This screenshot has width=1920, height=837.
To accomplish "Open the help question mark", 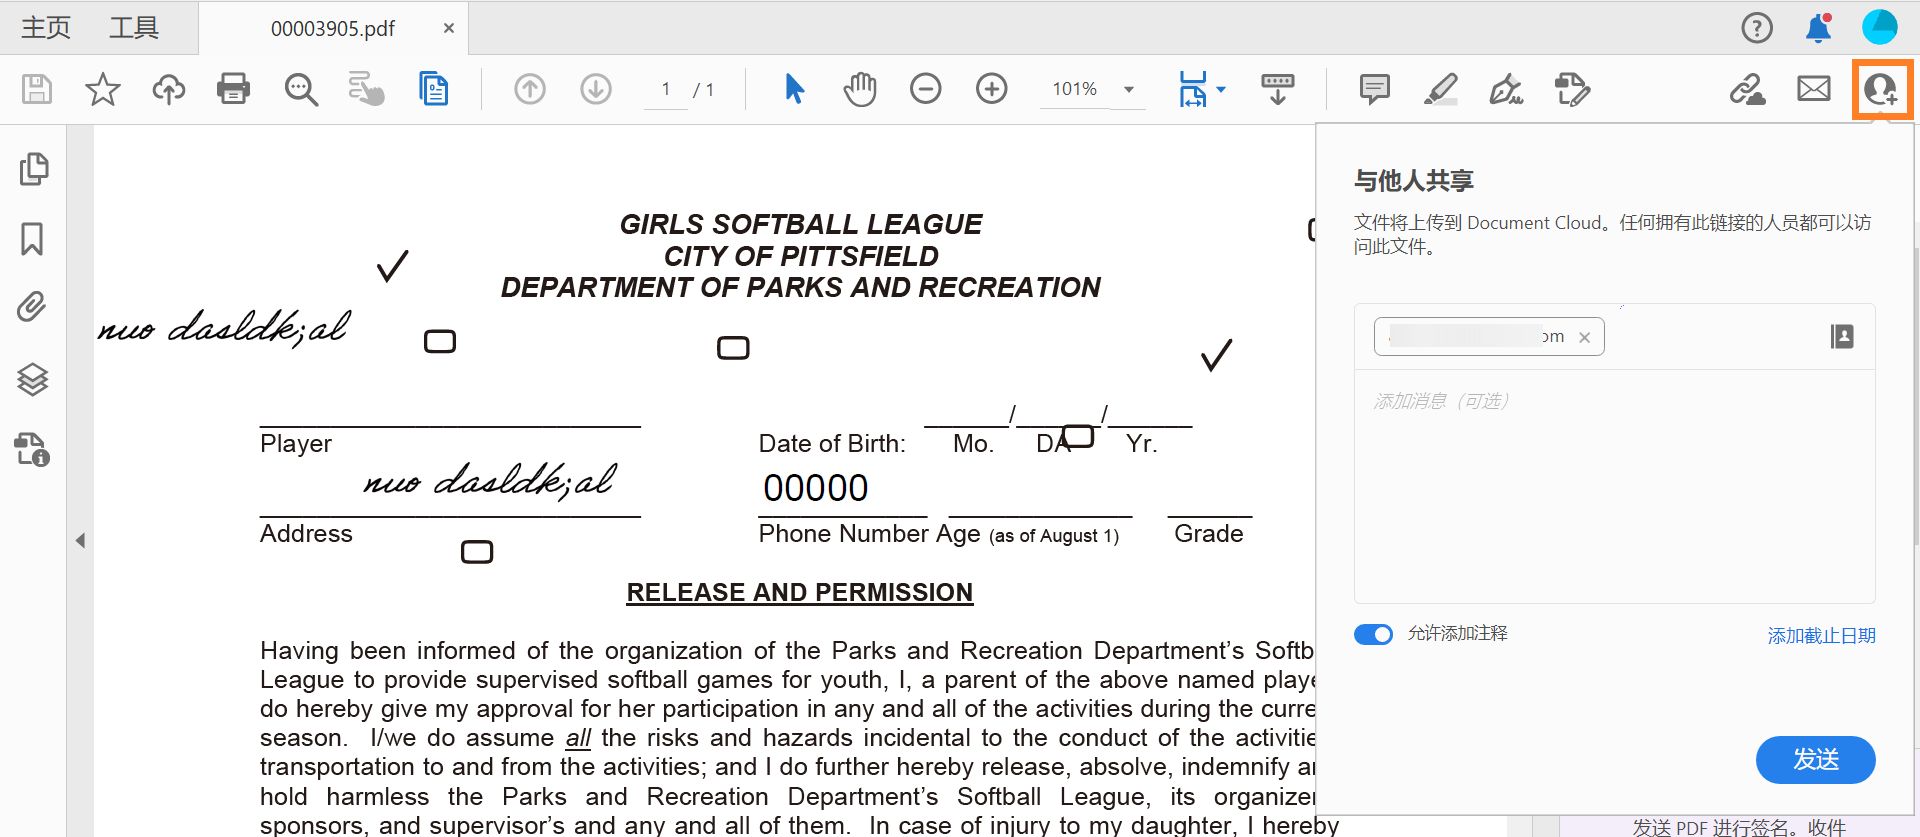I will [x=1757, y=28].
